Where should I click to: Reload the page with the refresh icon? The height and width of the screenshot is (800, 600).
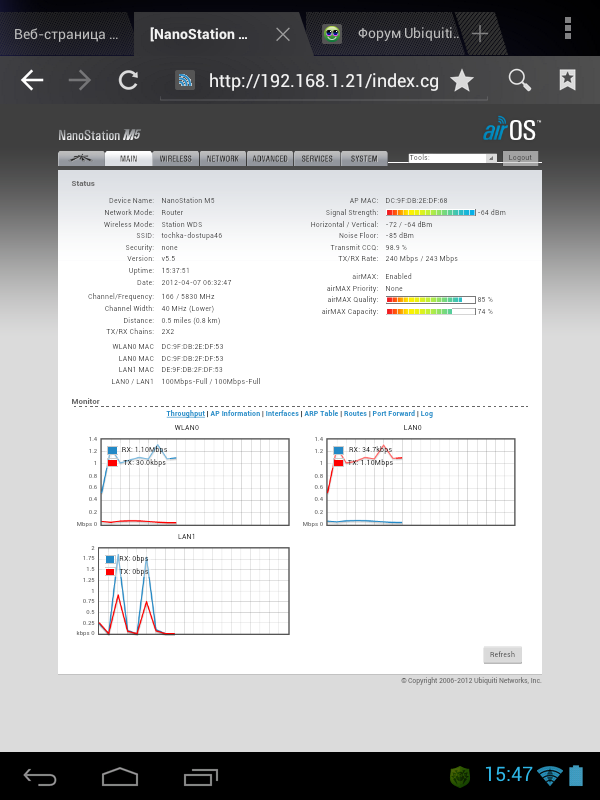128,80
